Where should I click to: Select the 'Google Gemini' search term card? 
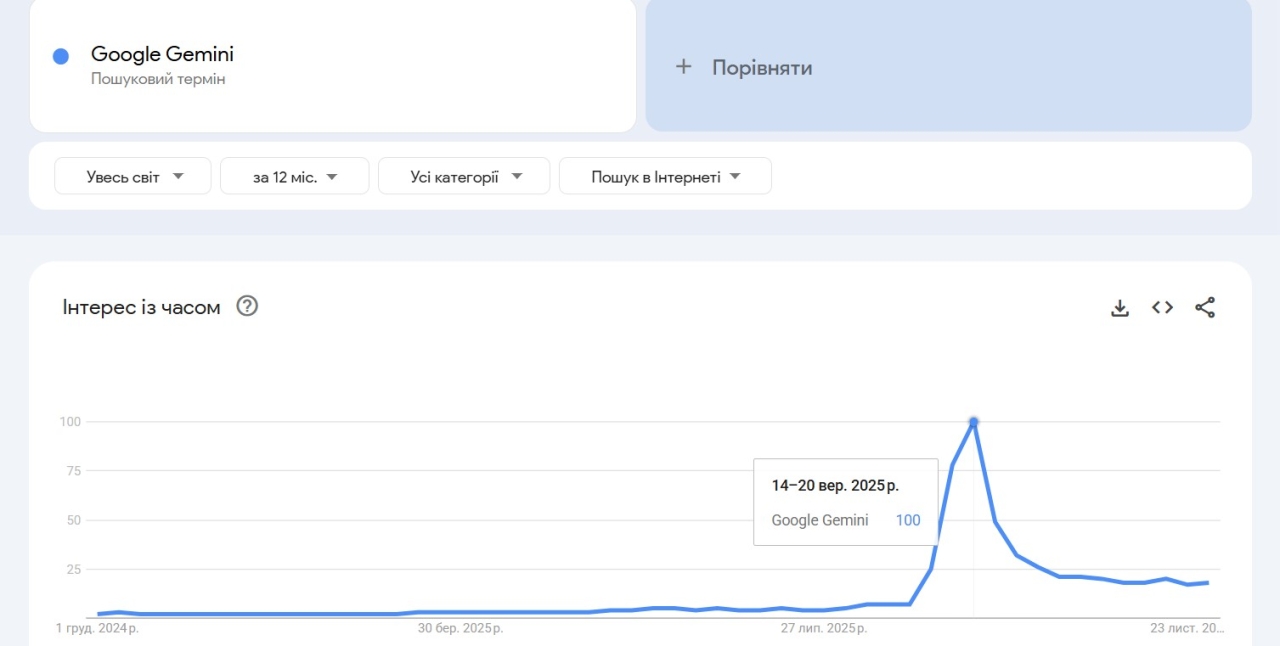pyautogui.click(x=332, y=66)
